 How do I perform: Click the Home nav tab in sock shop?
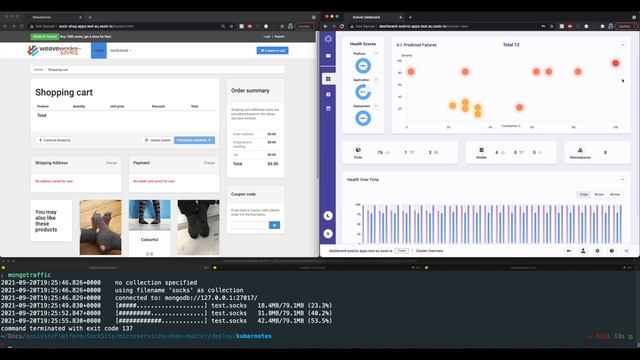point(99,51)
